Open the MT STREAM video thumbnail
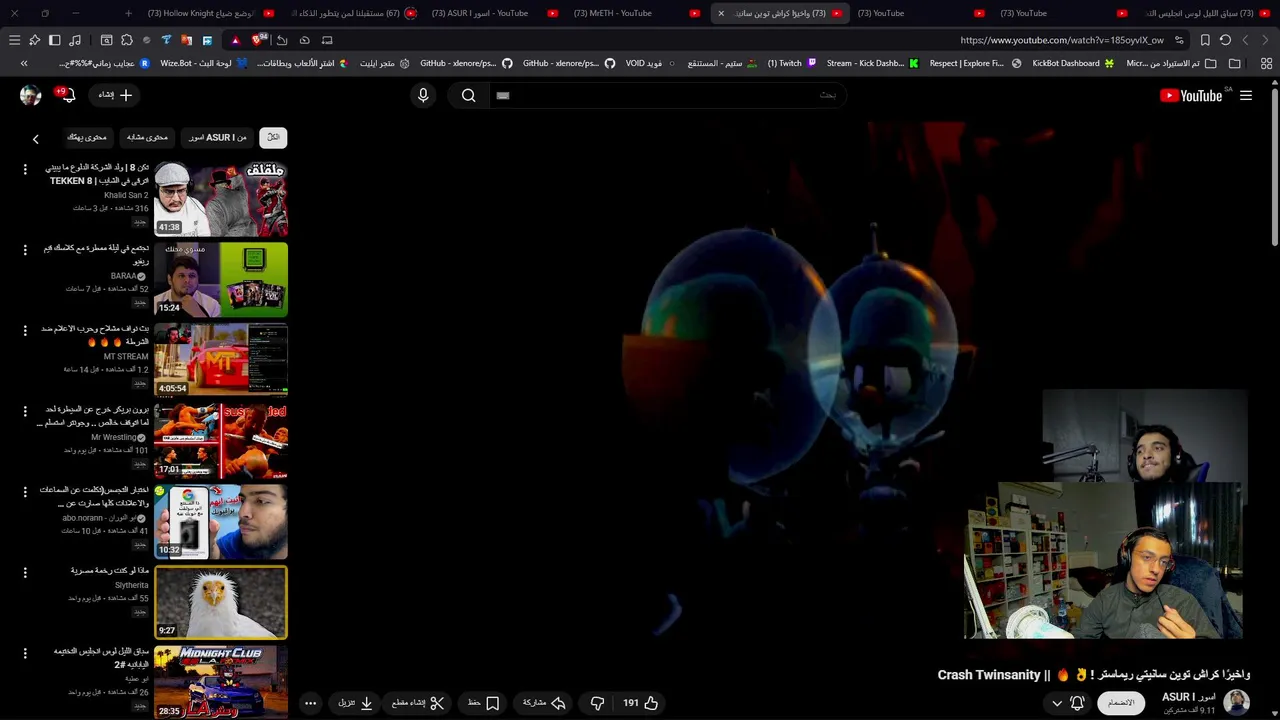Image resolution: width=1280 pixels, height=720 pixels. coord(221,360)
